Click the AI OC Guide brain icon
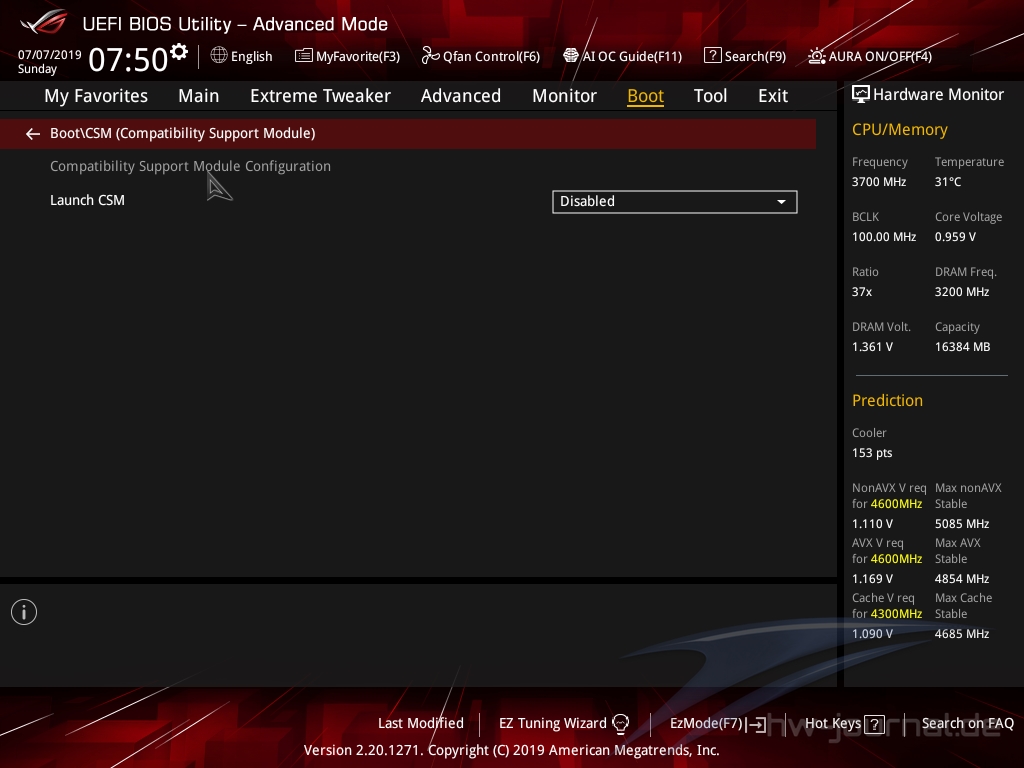The width and height of the screenshot is (1024, 768). 571,56
